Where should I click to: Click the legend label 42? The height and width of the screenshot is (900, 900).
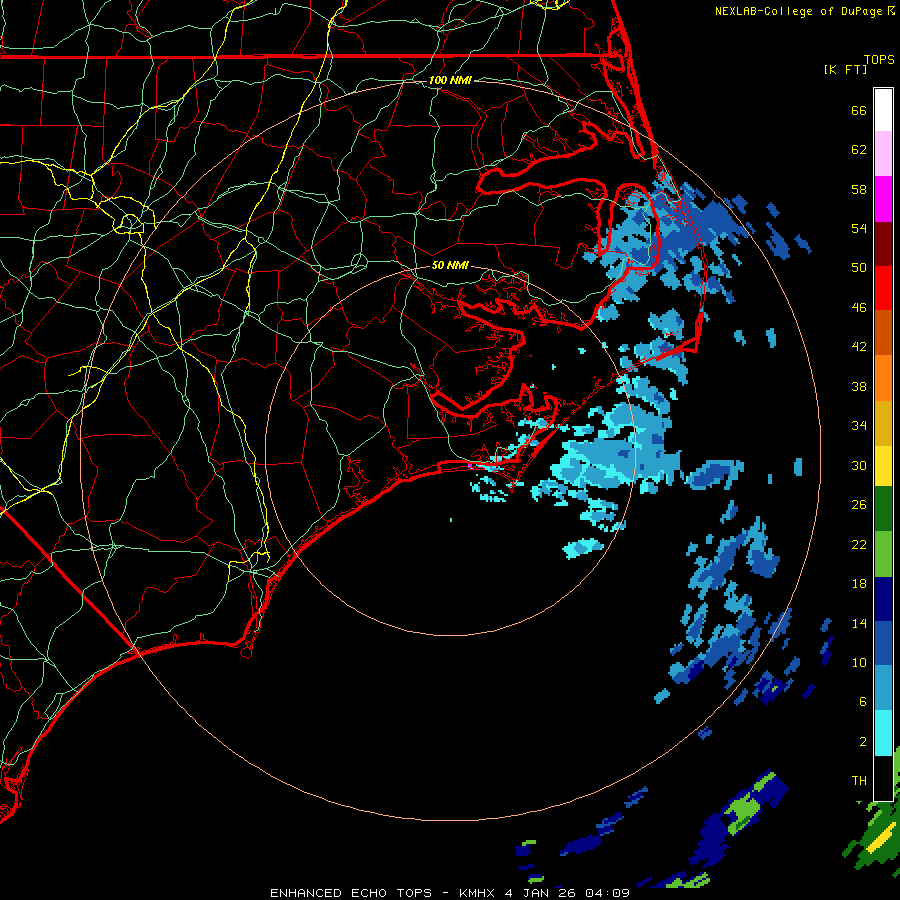859,347
